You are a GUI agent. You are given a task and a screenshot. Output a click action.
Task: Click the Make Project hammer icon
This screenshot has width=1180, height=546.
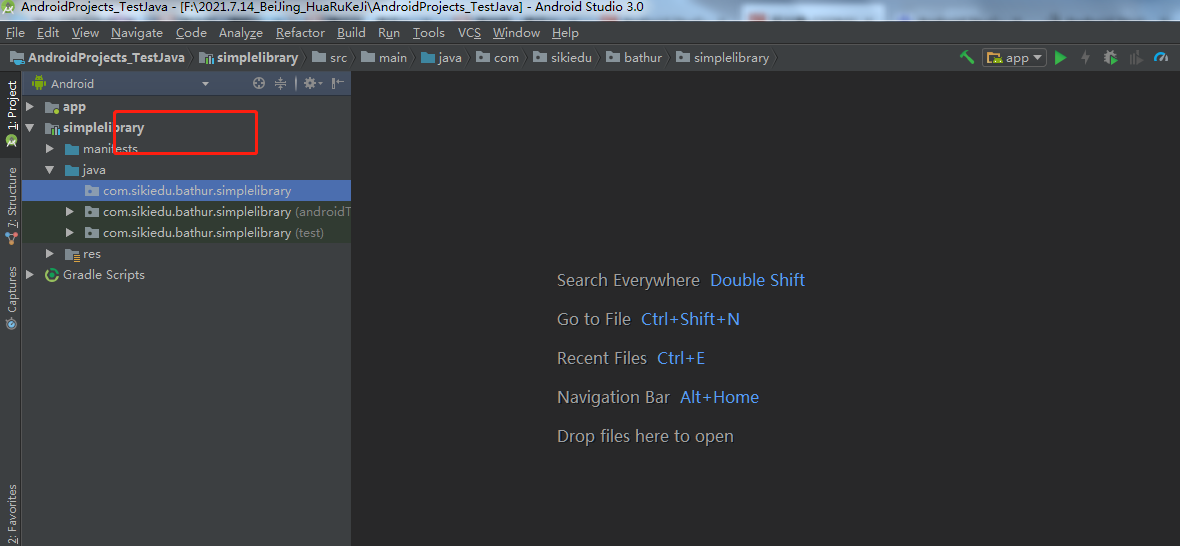click(x=967, y=57)
